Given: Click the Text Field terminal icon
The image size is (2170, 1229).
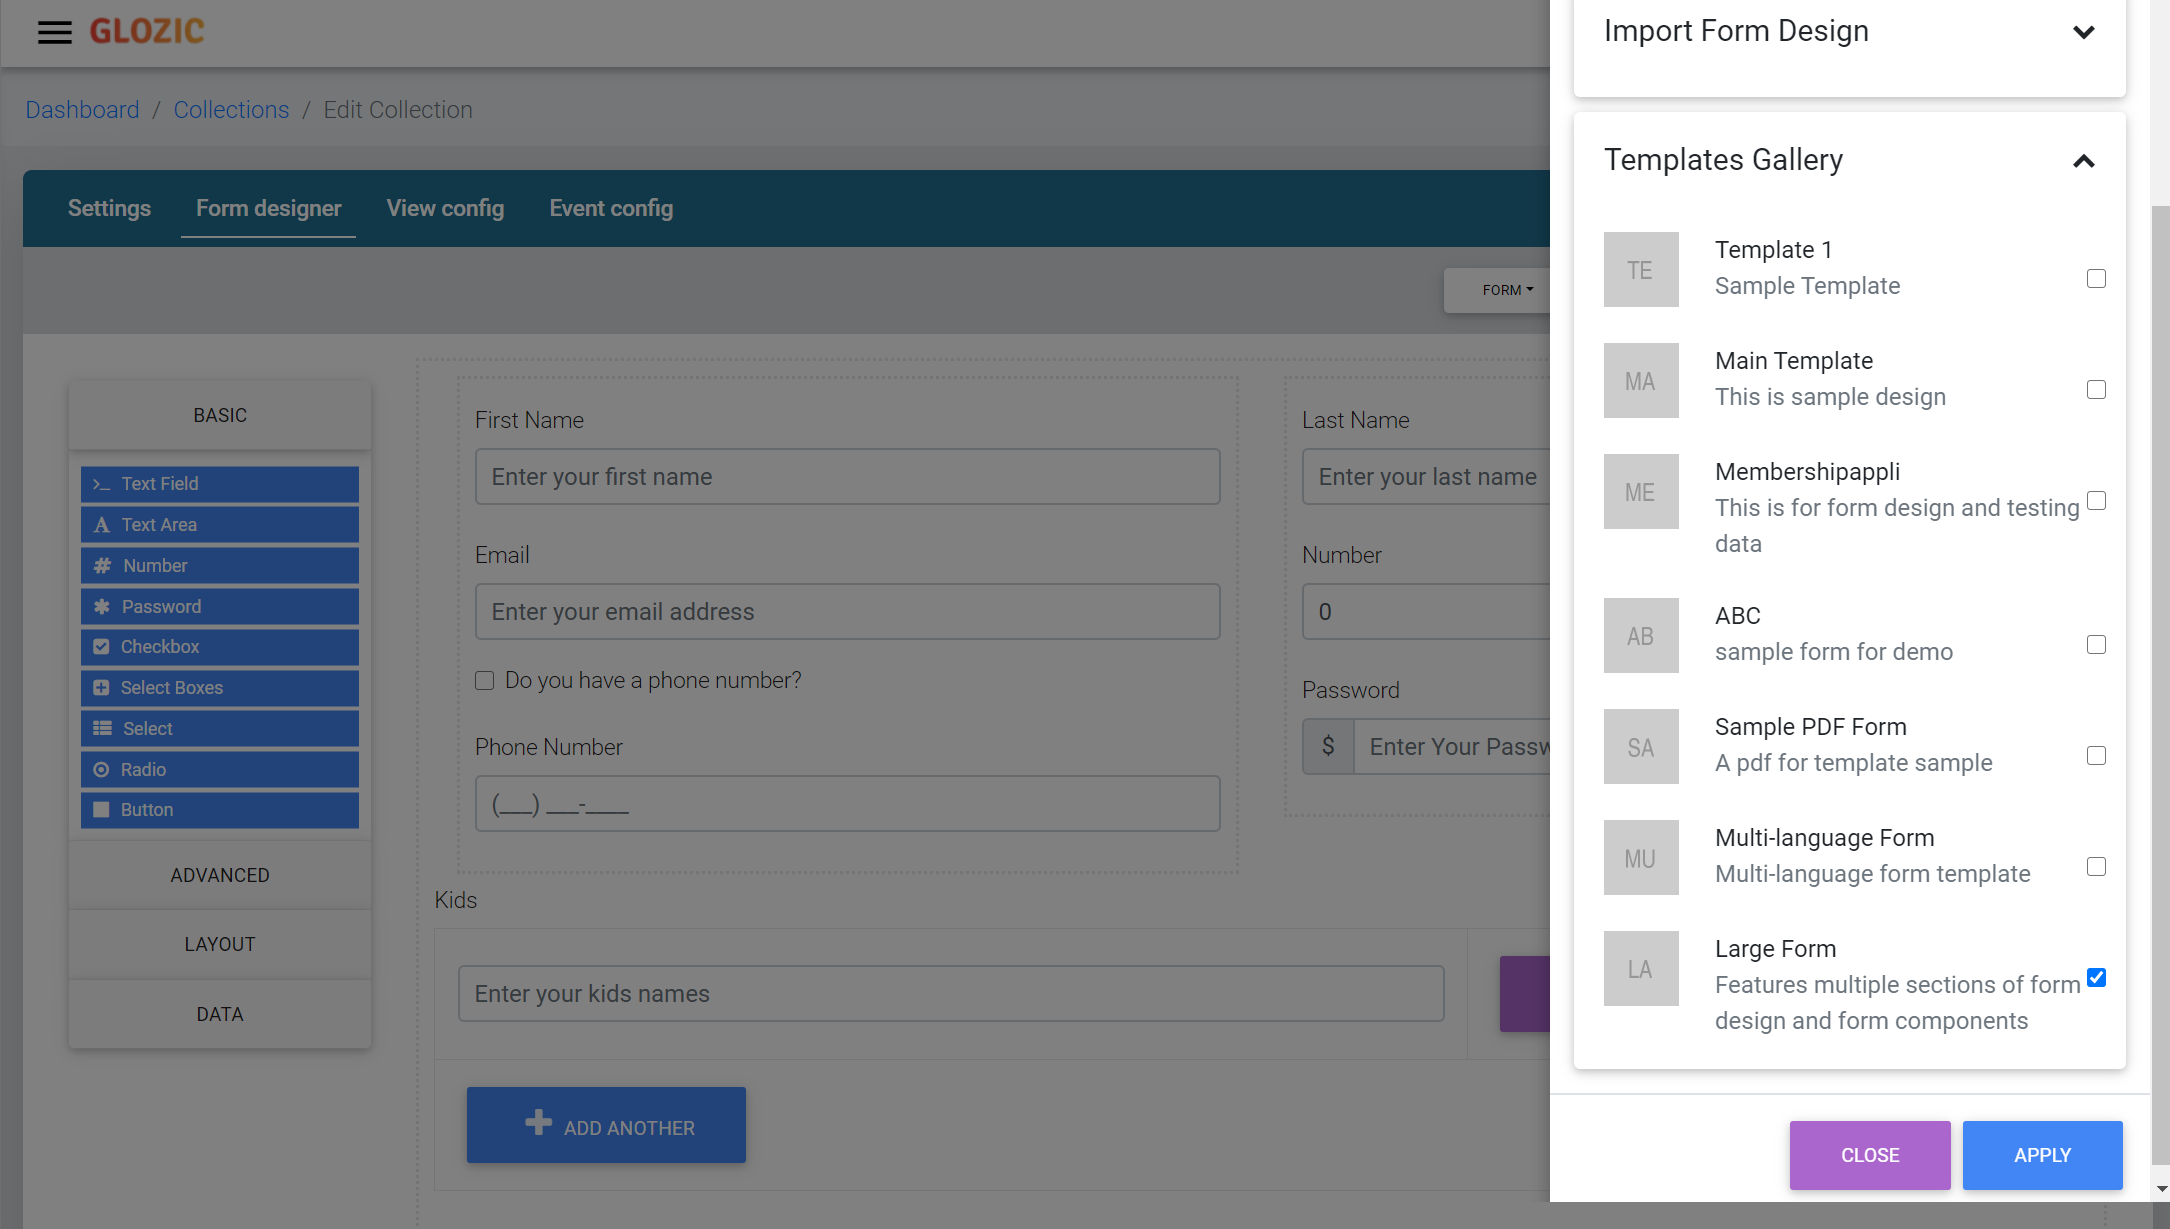Looking at the screenshot, I should point(101,484).
